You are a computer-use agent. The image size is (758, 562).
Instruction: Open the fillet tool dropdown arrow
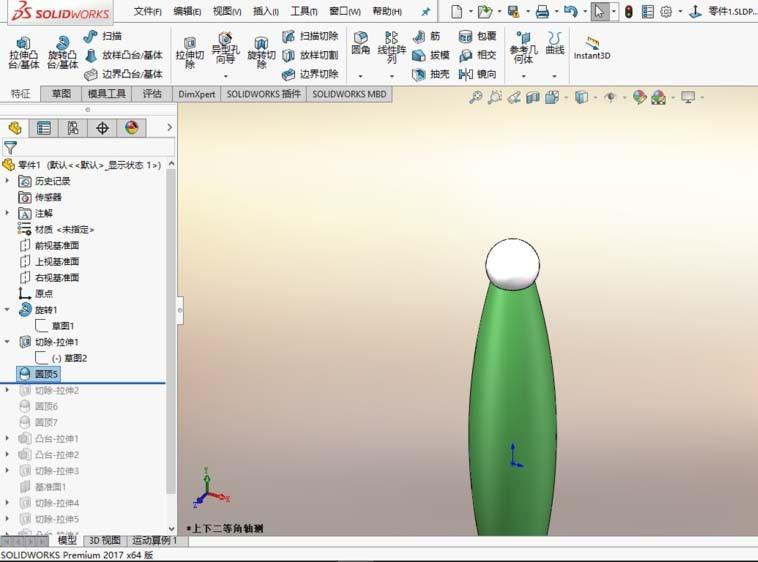pyautogui.click(x=361, y=76)
